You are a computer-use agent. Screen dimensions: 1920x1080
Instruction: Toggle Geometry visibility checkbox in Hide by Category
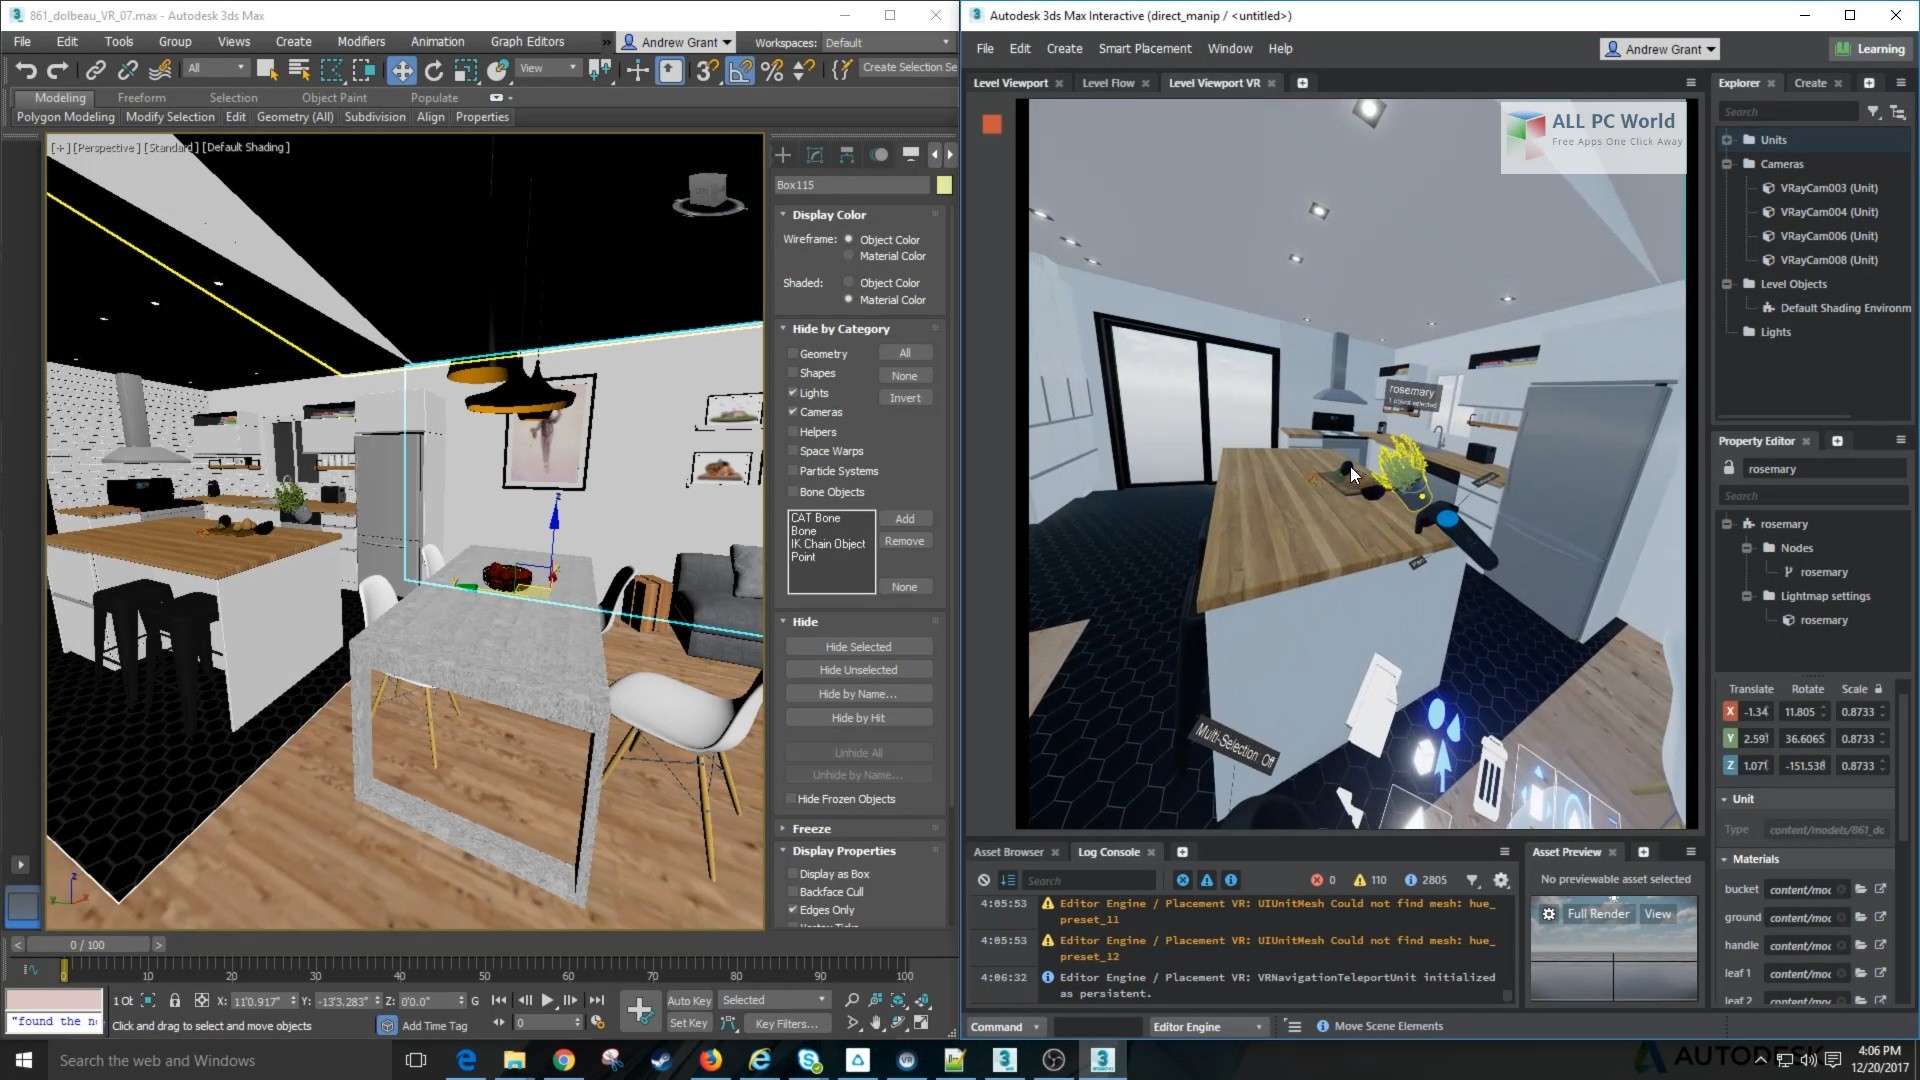[x=793, y=352]
